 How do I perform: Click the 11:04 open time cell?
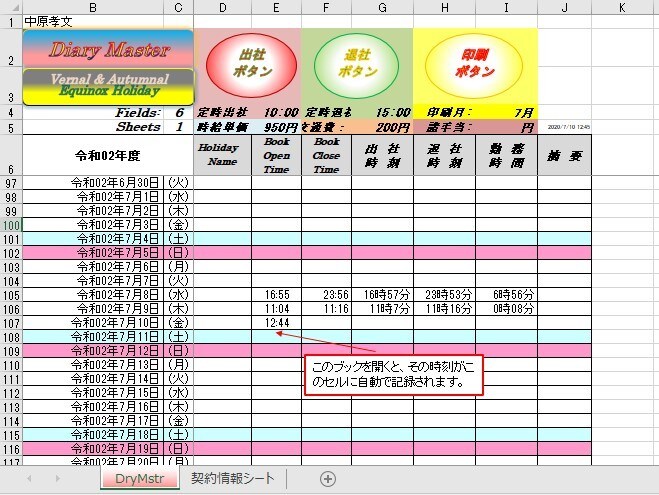277,309
